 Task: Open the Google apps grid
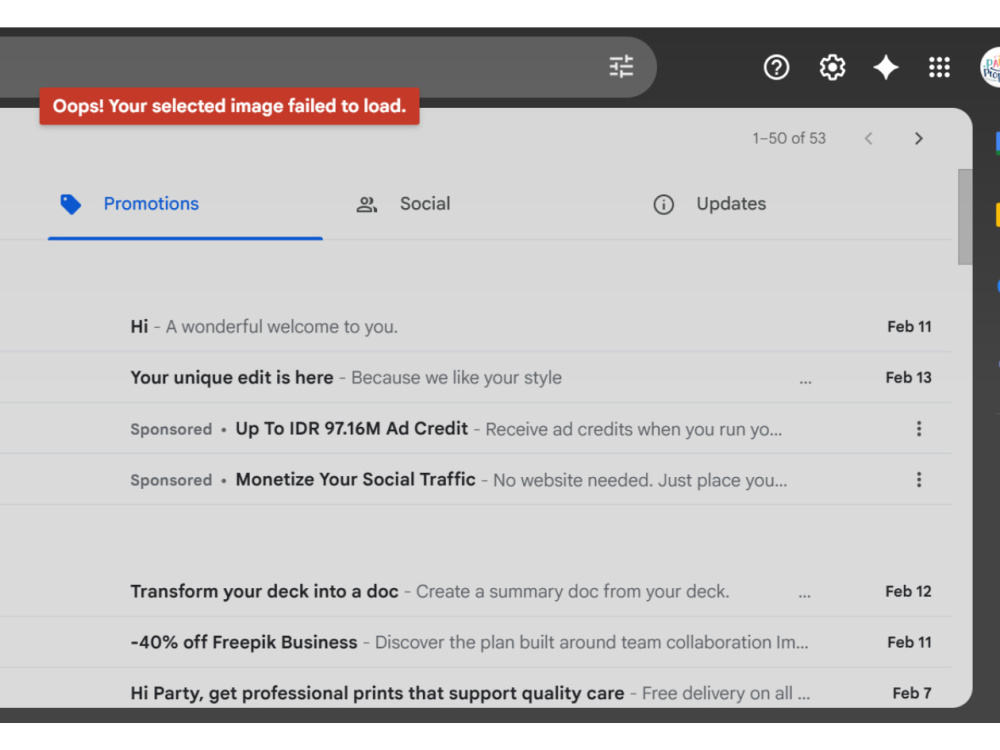point(939,67)
